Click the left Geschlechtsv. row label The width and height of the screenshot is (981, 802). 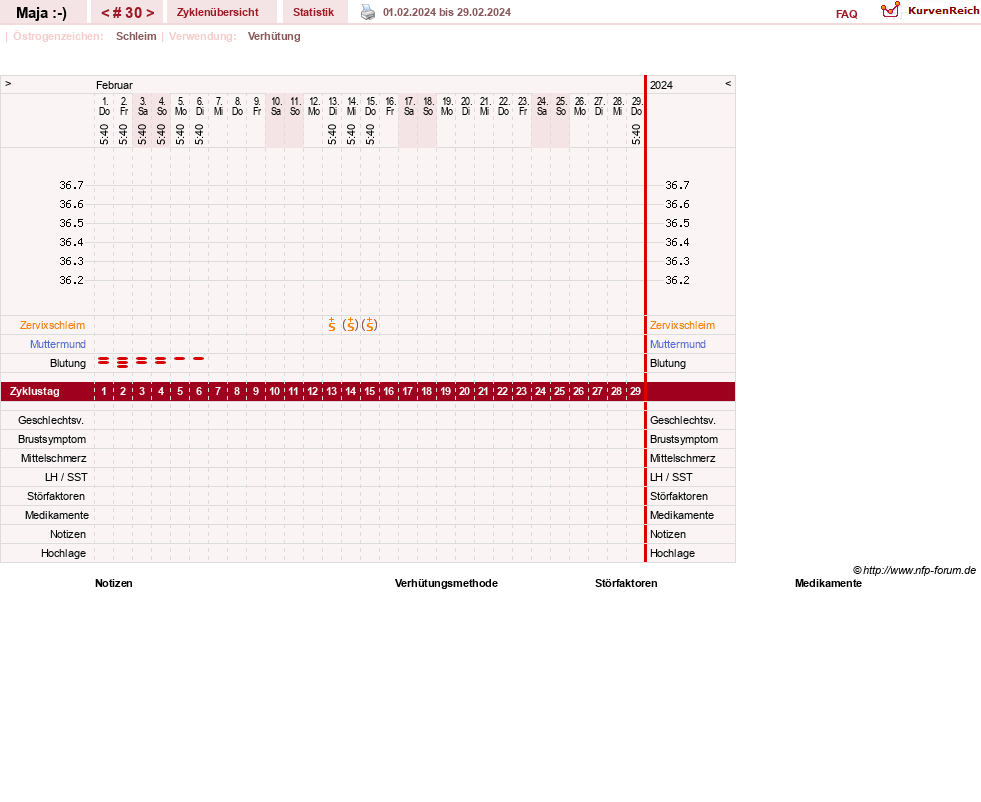(51, 420)
